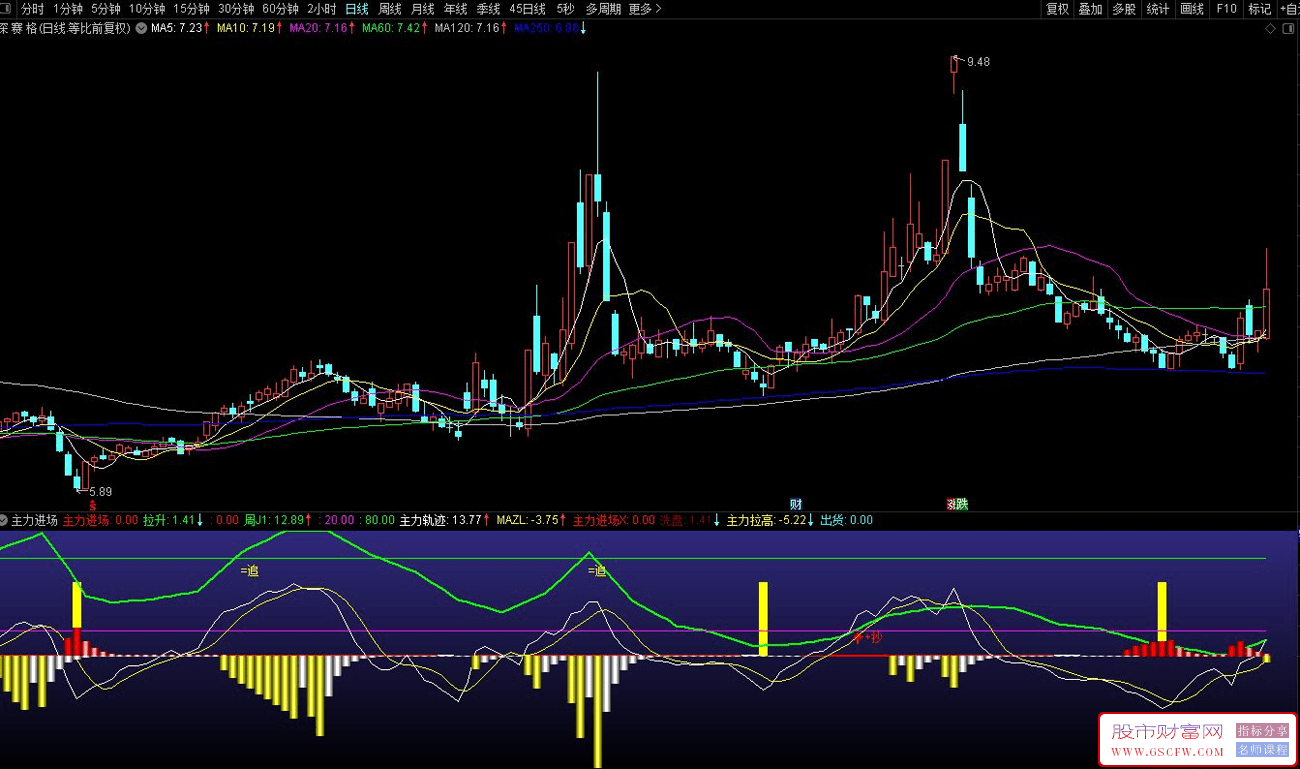The image size is (1300, 769).
Task: Switch to 分时 intraday view
Action: tap(33, 9)
